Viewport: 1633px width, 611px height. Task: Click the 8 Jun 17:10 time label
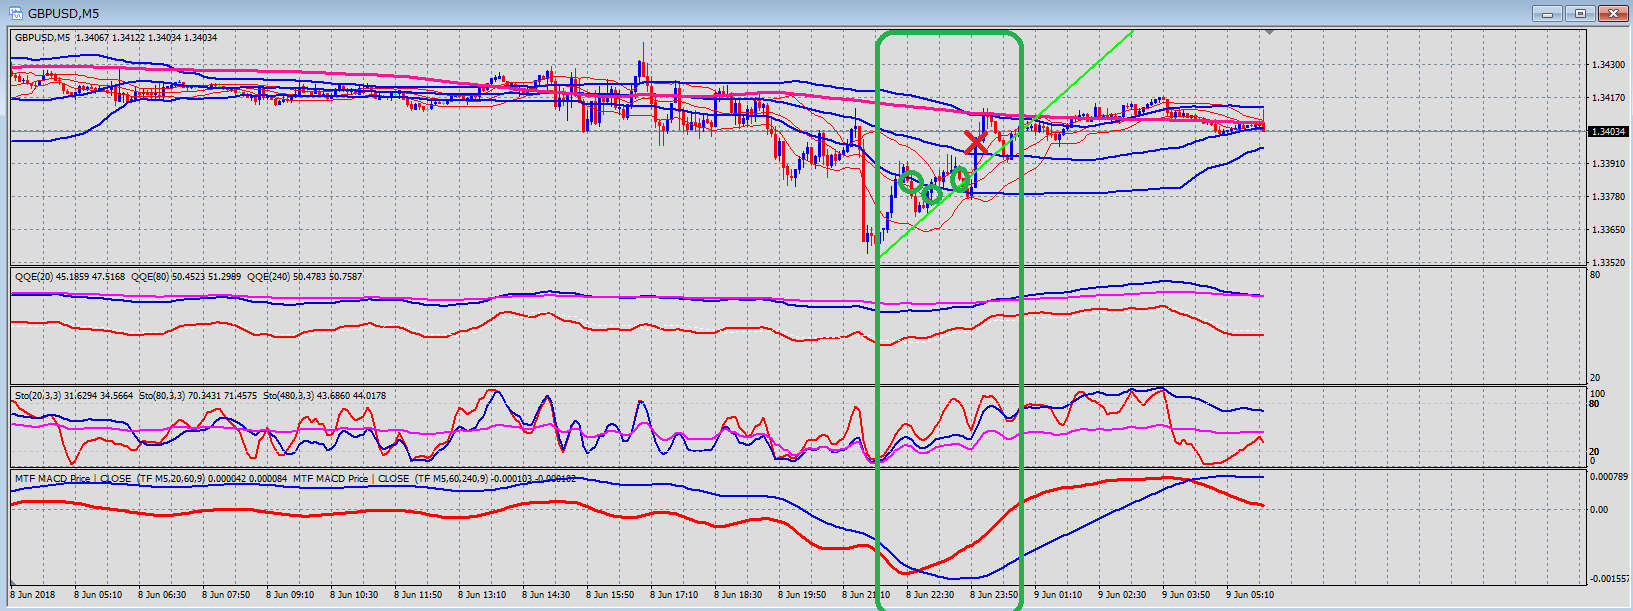[673, 595]
